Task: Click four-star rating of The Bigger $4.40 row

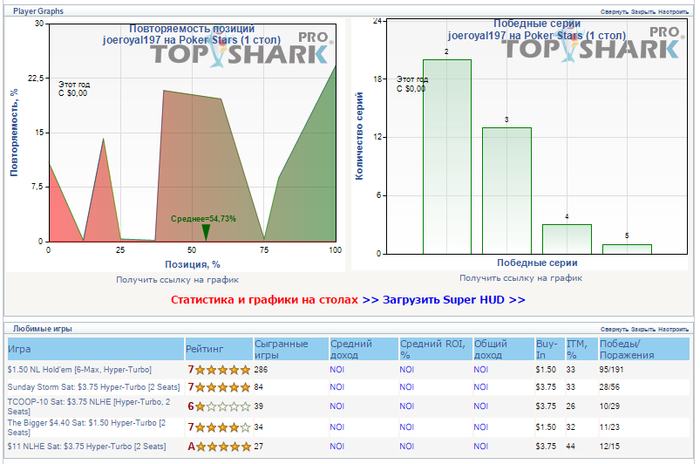Action: [x=222, y=427]
